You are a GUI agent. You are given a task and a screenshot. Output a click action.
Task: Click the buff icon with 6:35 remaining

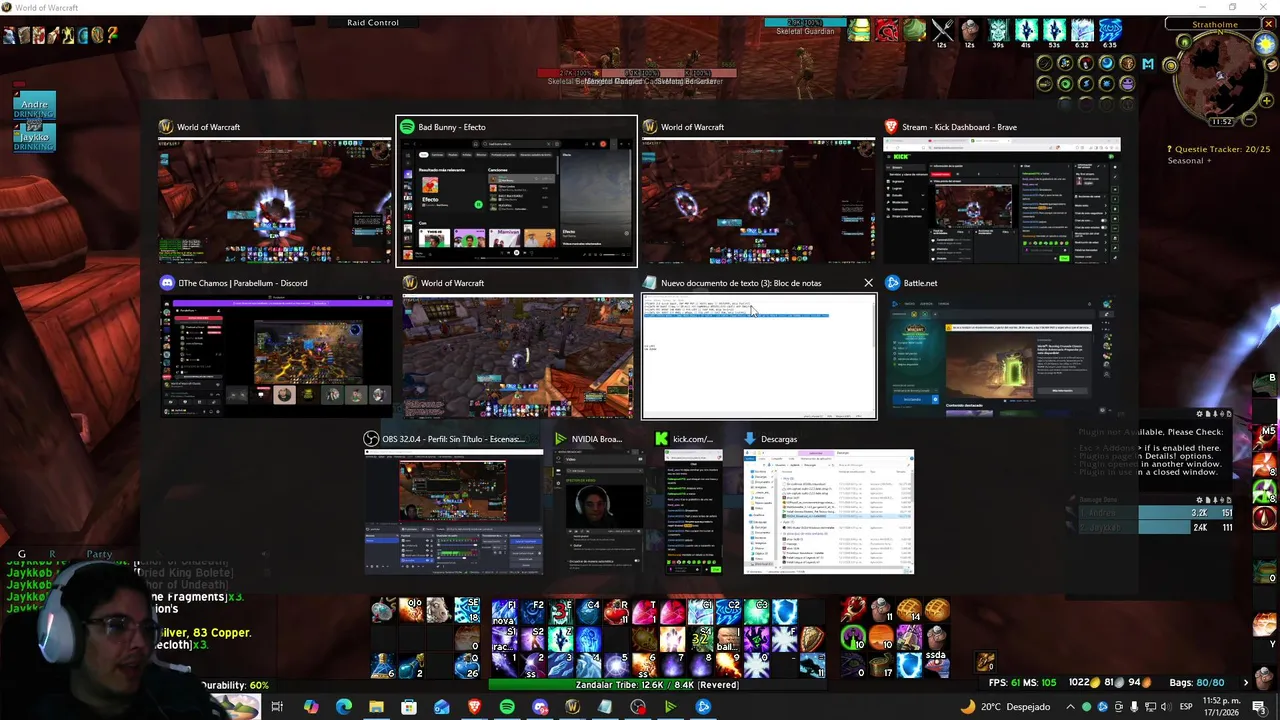[x=1110, y=30]
